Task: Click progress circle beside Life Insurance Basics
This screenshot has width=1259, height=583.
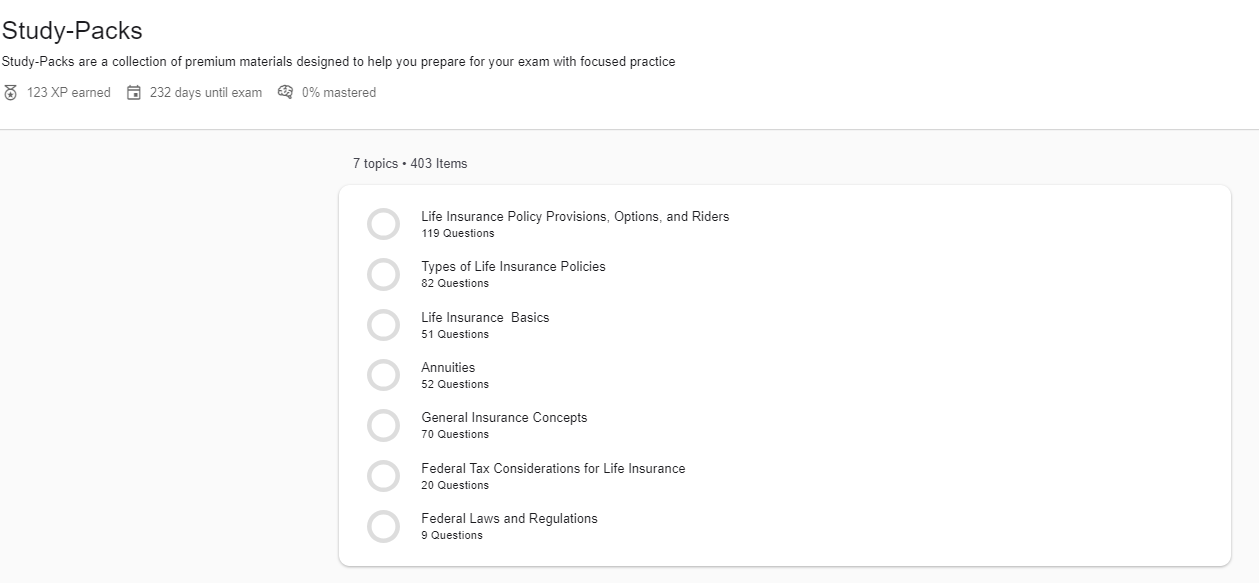Action: (x=383, y=325)
